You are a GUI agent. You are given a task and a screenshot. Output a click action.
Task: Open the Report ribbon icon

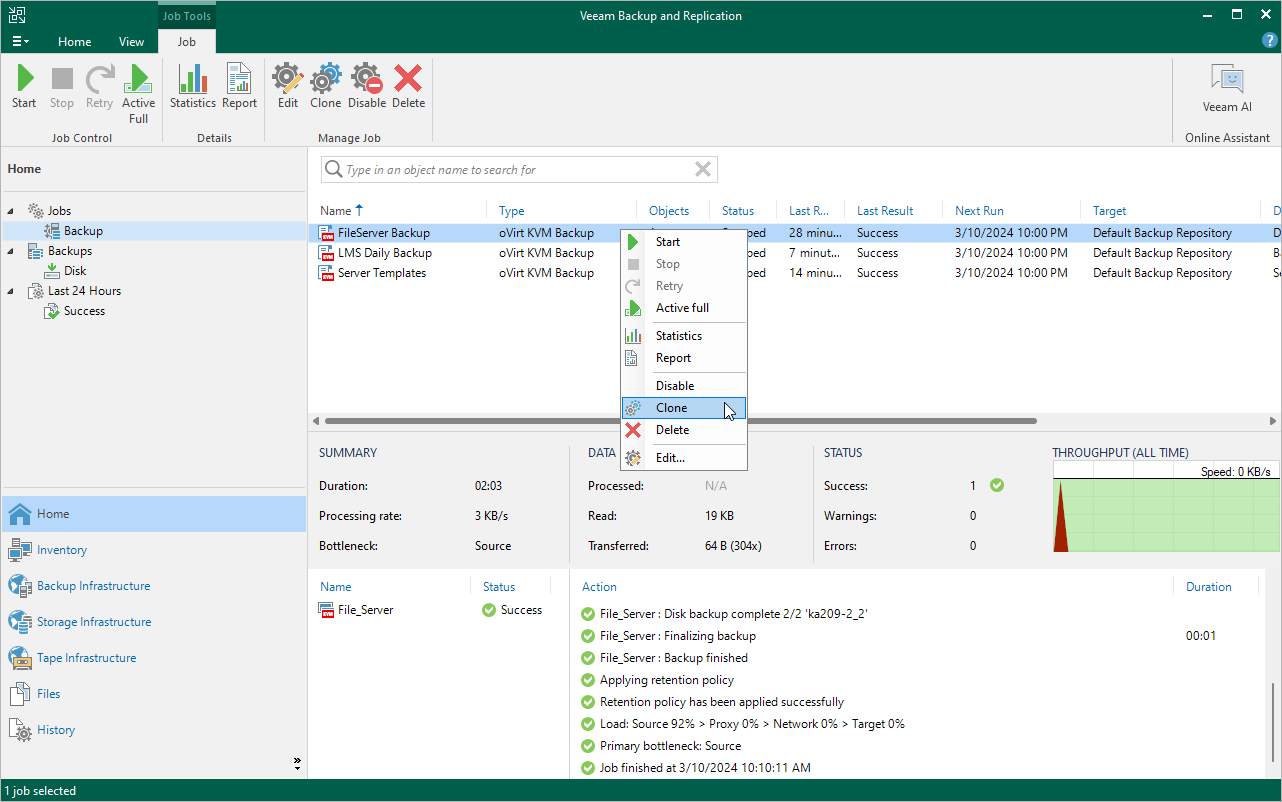240,87
